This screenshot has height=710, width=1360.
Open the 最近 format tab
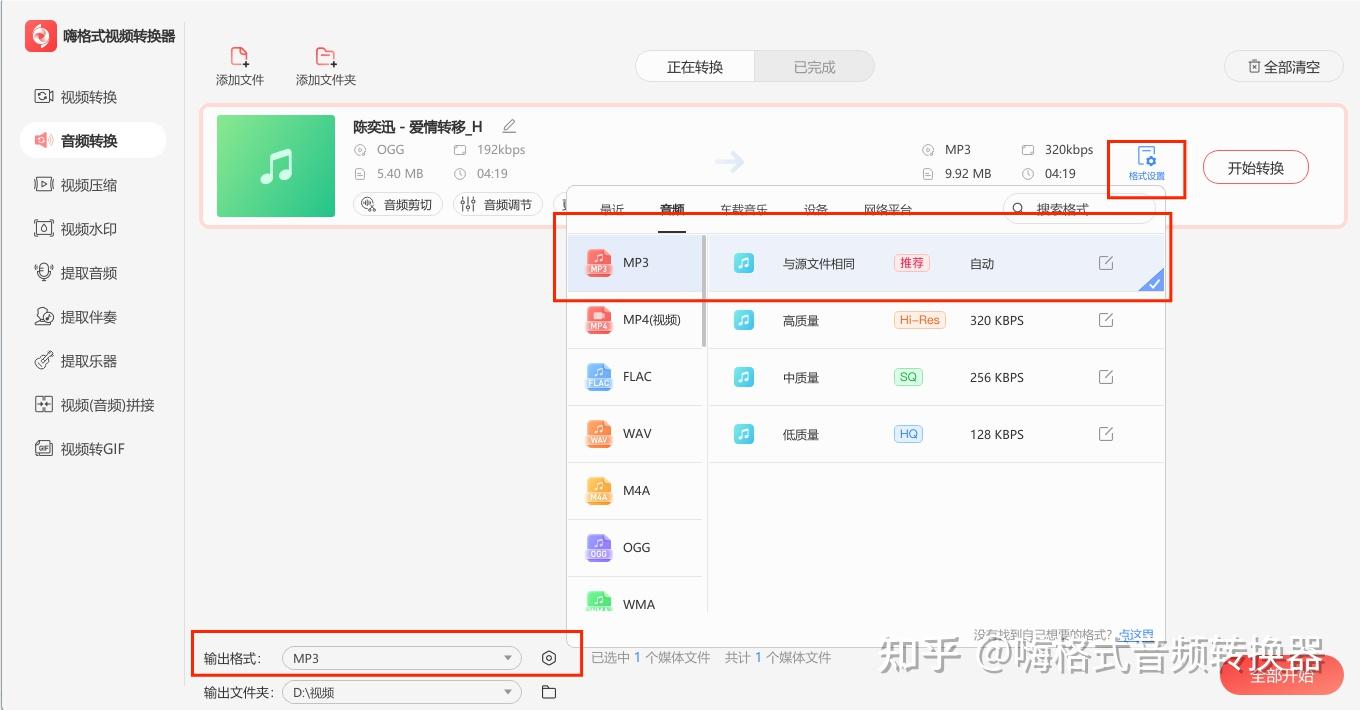click(x=612, y=210)
